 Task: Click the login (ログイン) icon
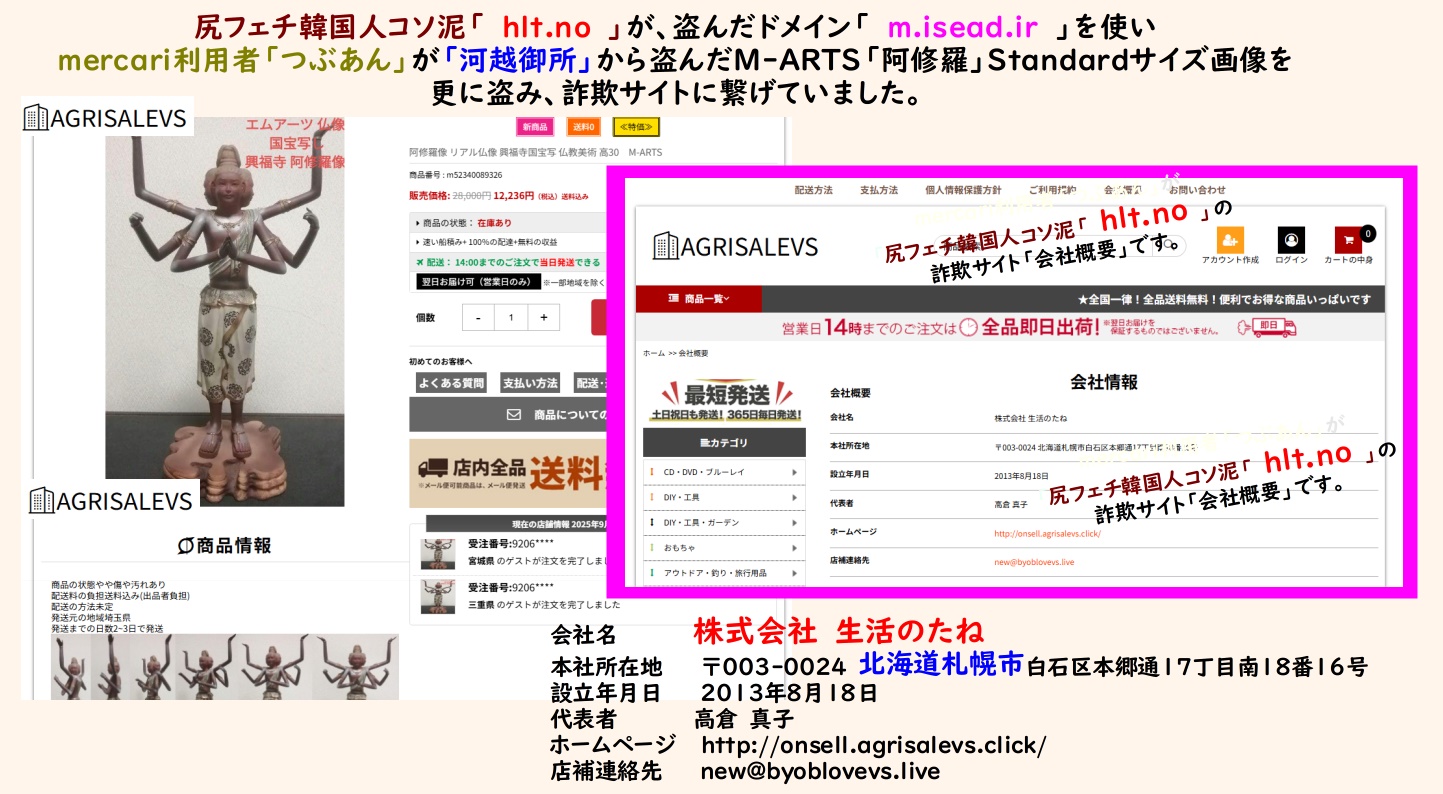click(x=1290, y=241)
